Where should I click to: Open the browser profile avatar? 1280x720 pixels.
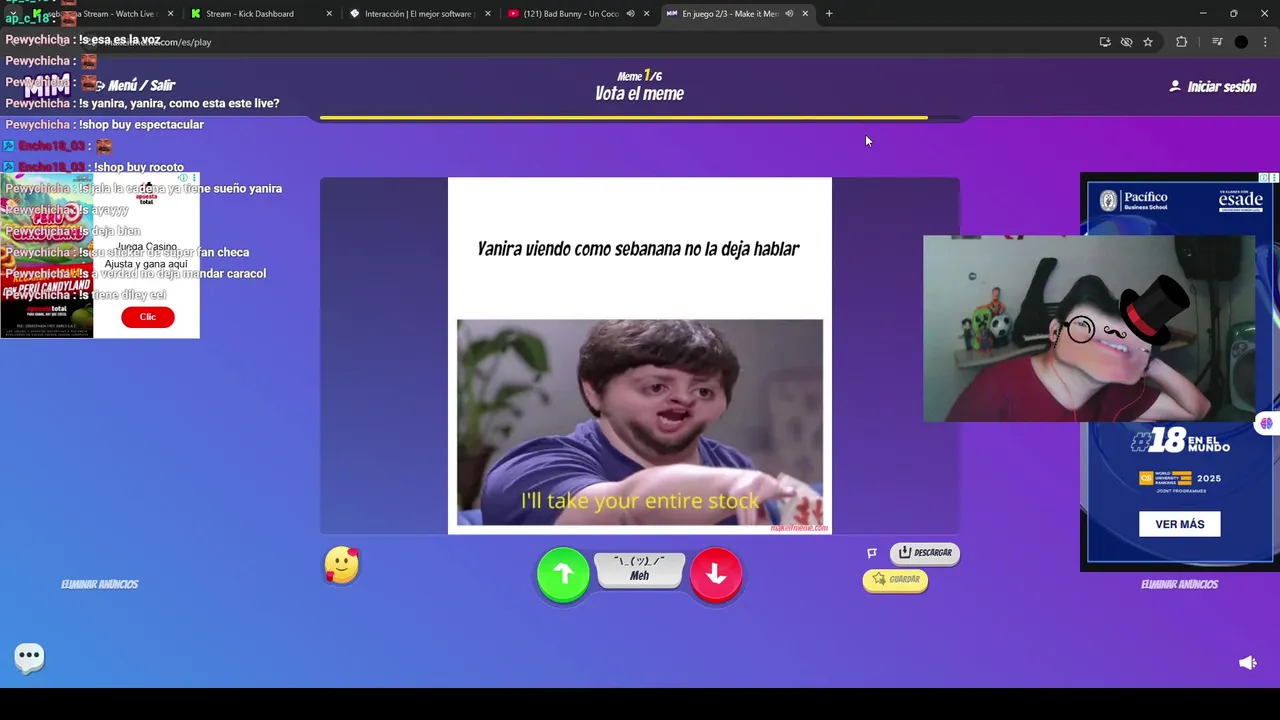[x=1241, y=42]
